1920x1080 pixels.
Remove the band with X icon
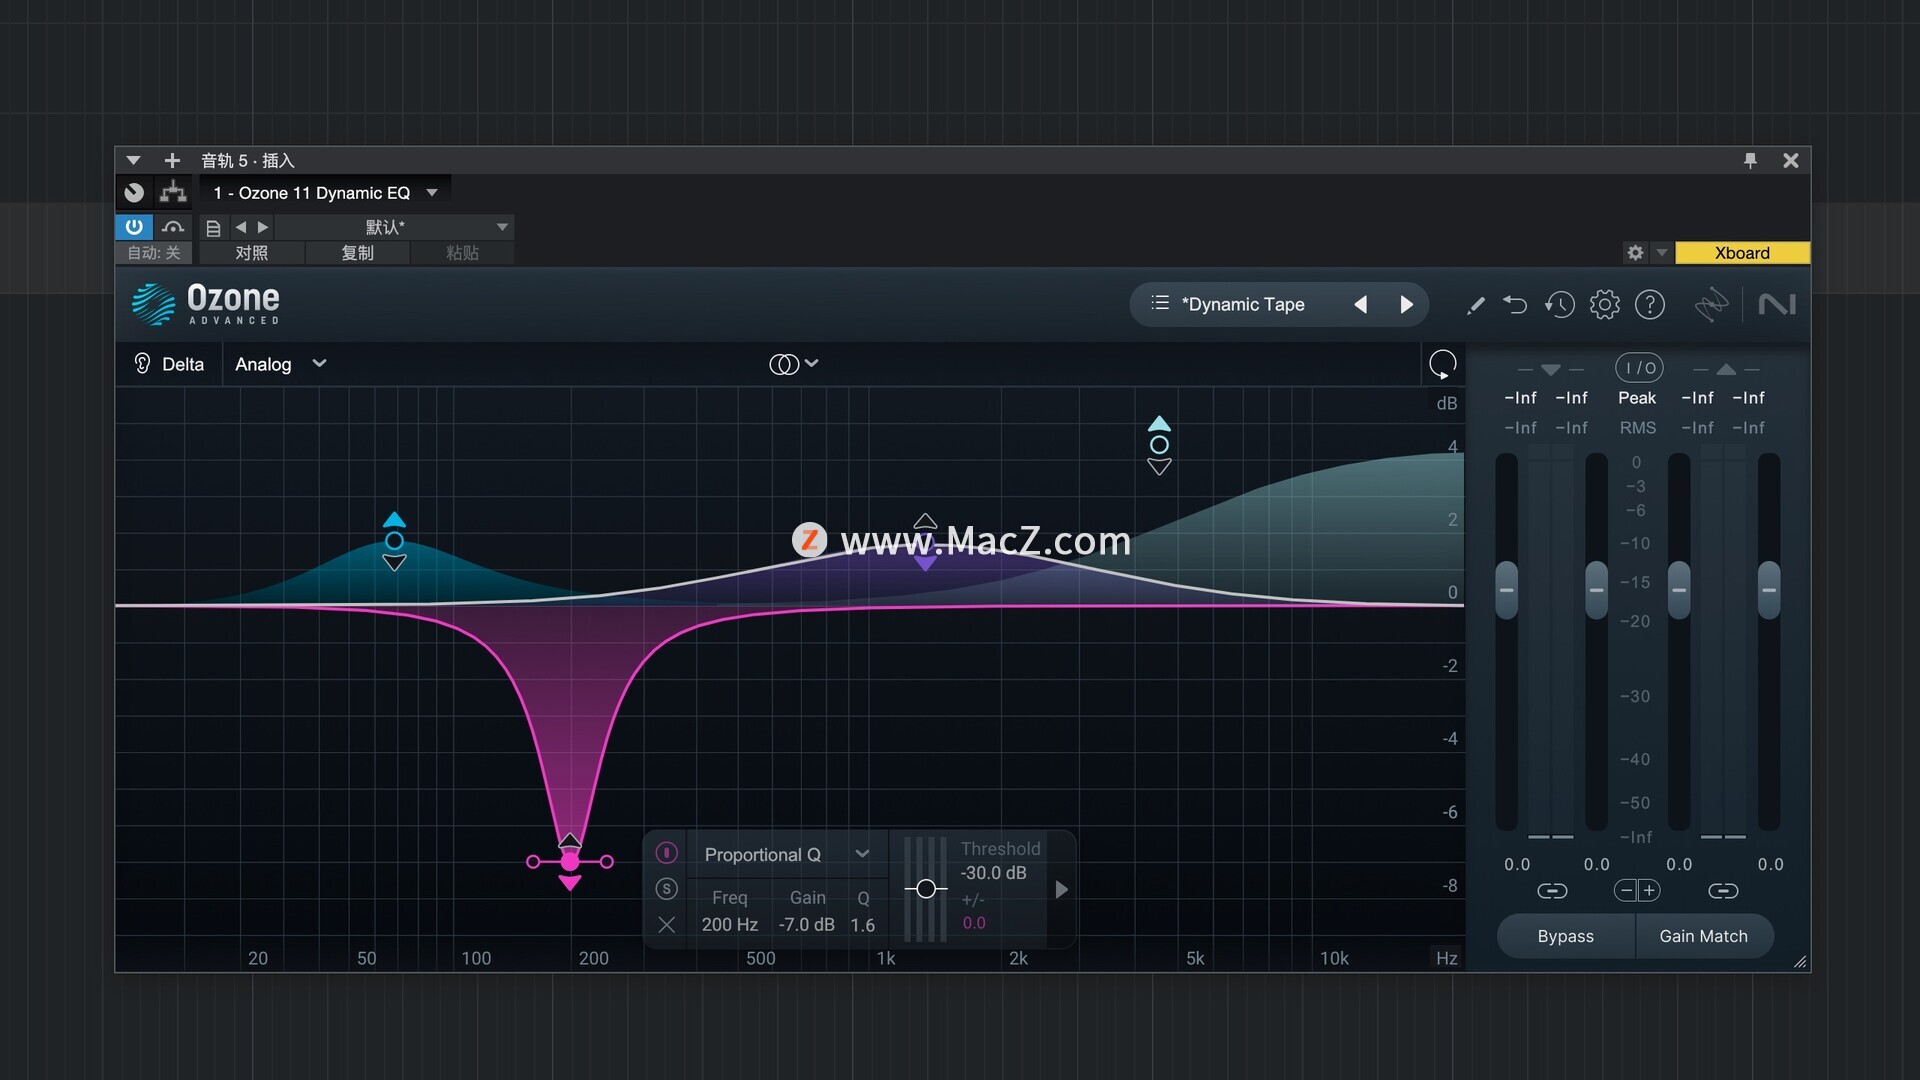coord(666,925)
